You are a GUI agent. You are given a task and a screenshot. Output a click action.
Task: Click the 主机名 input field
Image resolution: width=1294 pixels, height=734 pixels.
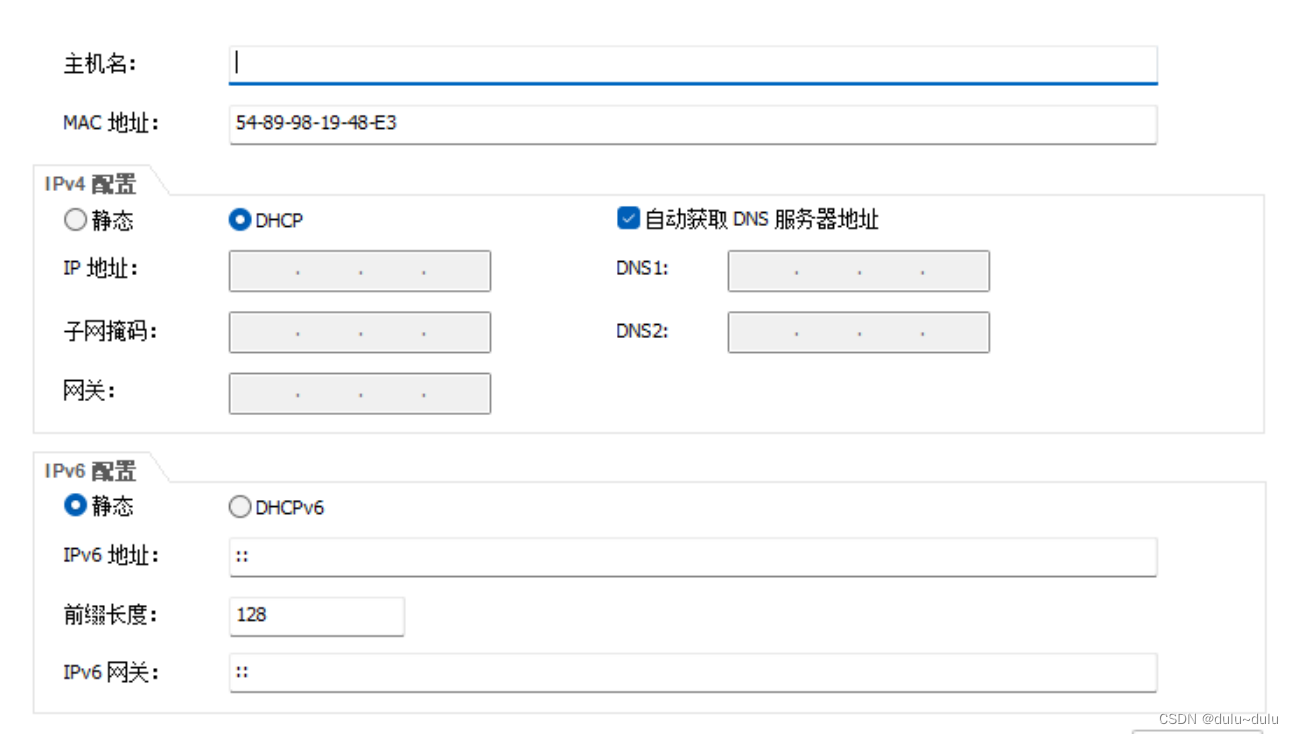tap(692, 64)
